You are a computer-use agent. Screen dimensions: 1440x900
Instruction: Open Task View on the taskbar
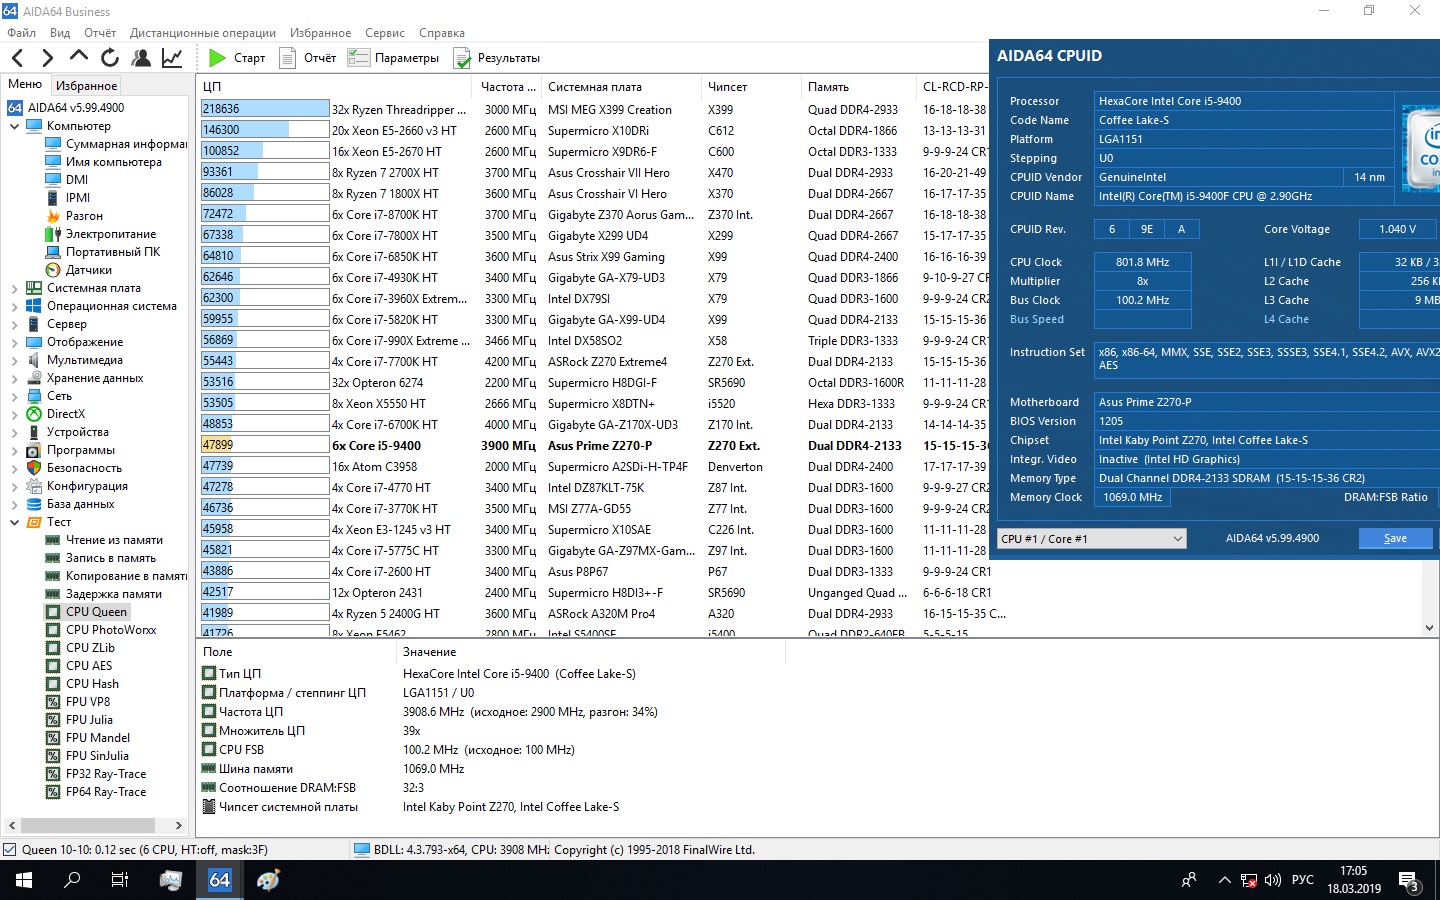(x=120, y=880)
